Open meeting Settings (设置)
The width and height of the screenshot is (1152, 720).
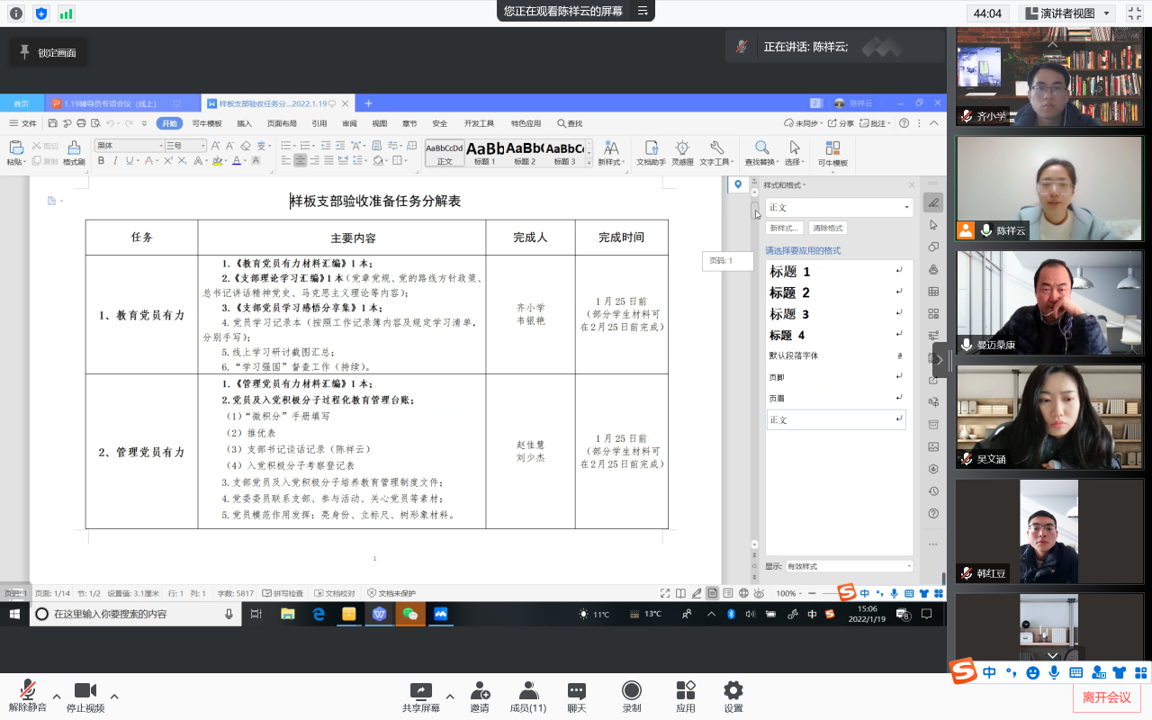coord(733,696)
